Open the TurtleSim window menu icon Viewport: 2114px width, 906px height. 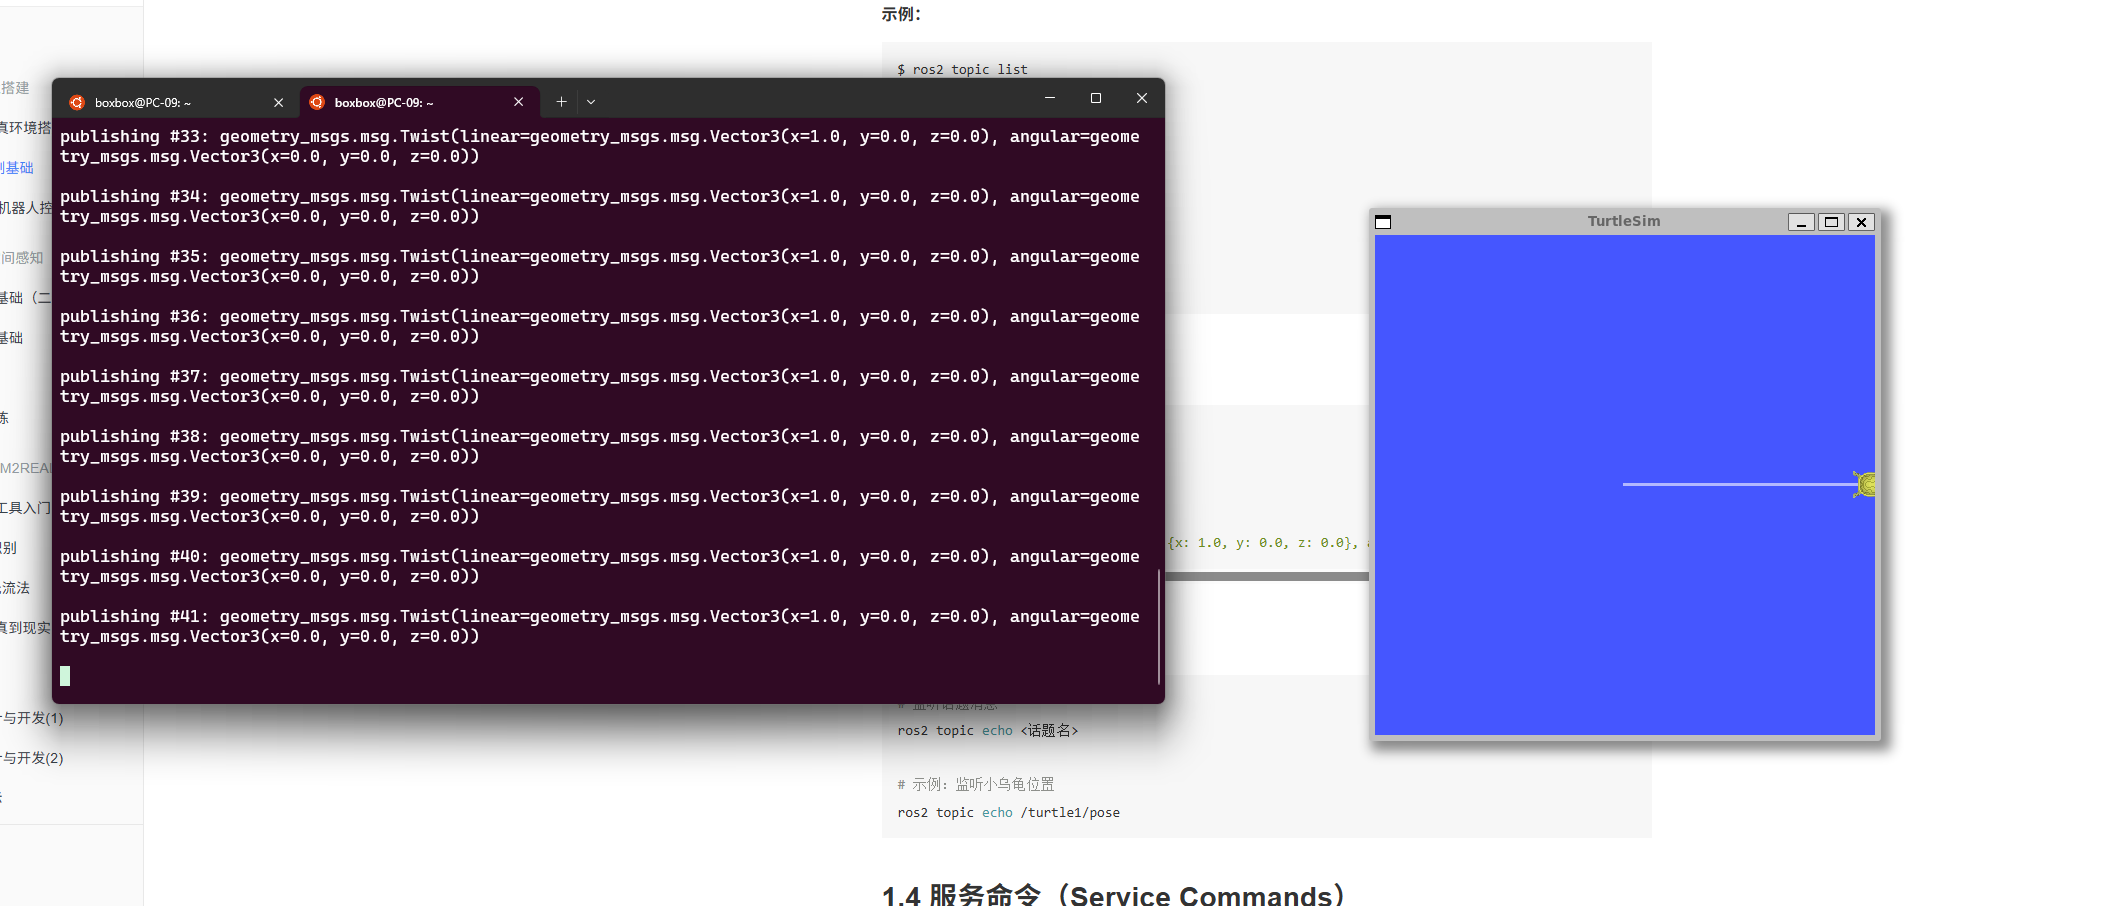tap(1383, 222)
